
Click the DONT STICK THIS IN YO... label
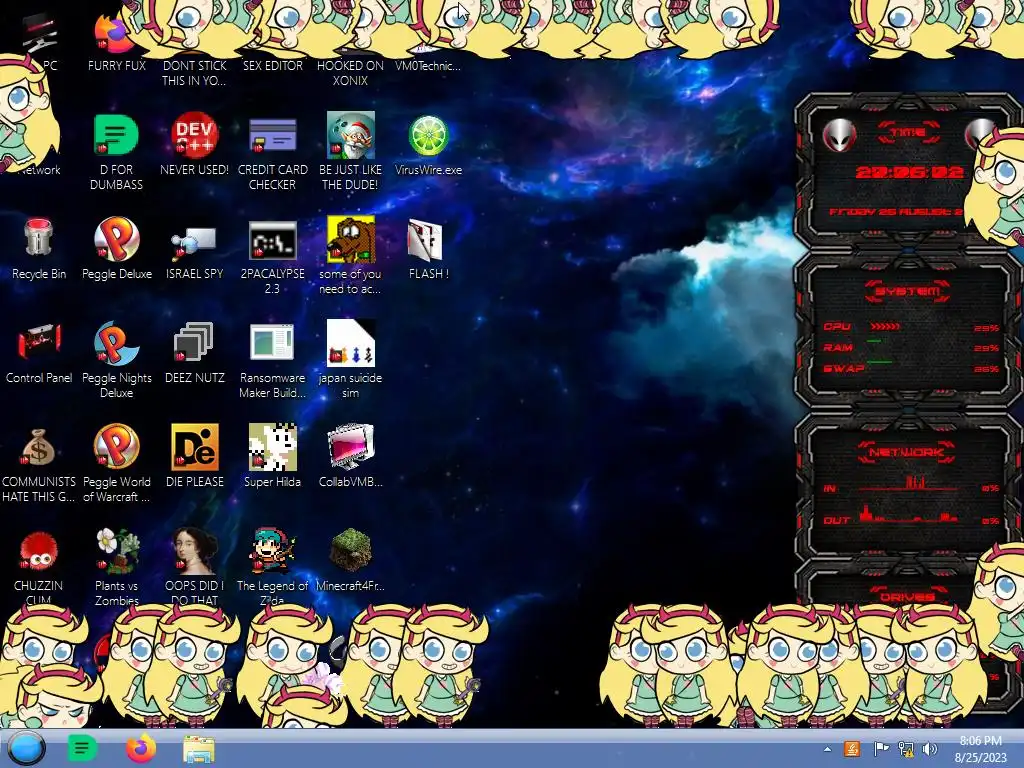click(194, 73)
